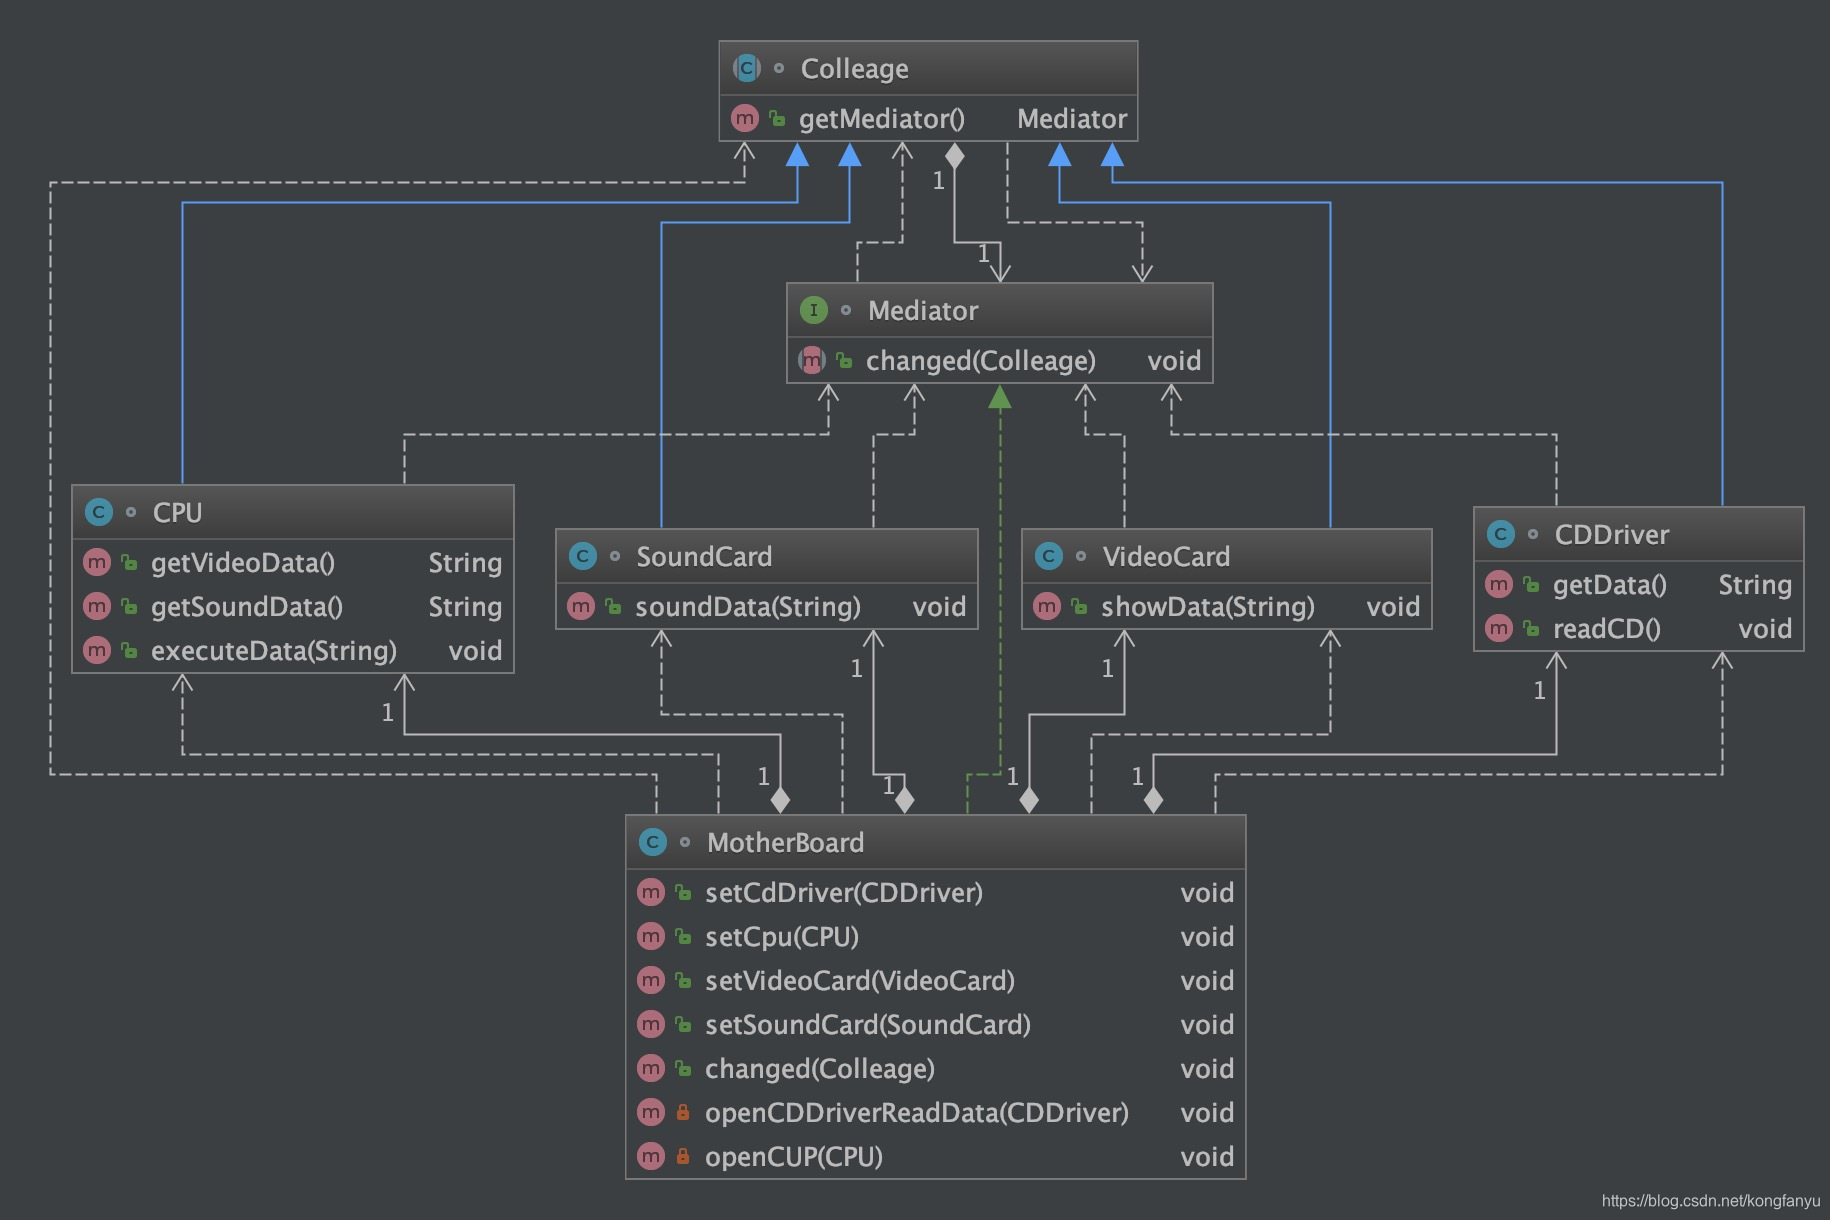Select the Mediator interface title
The width and height of the screenshot is (1830, 1220).
(923, 310)
